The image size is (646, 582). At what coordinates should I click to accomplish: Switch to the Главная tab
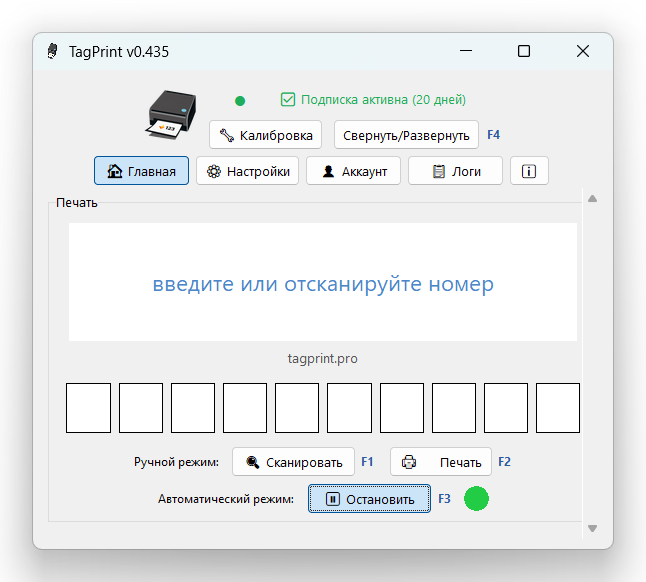tap(141, 171)
